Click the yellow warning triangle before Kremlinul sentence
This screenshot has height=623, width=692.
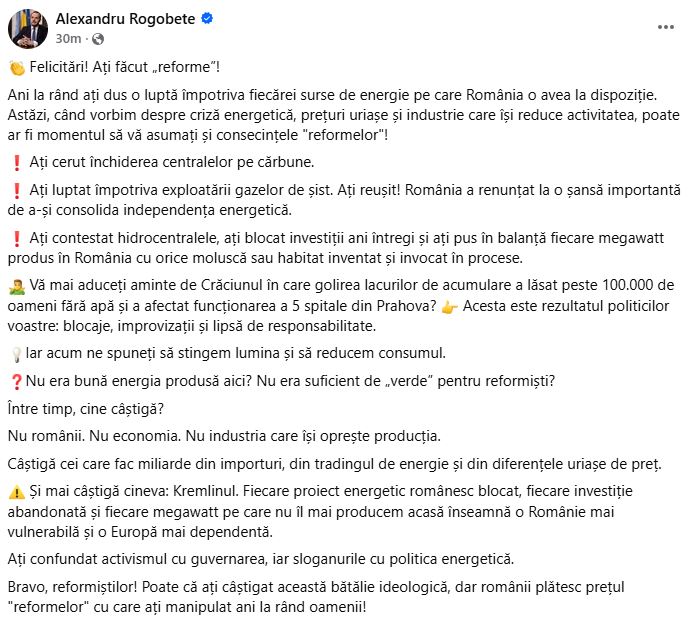click(17, 492)
